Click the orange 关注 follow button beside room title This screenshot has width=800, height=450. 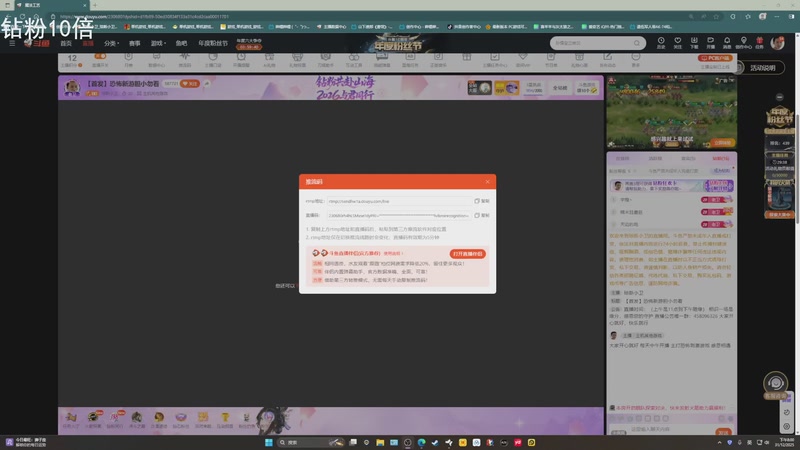190,84
